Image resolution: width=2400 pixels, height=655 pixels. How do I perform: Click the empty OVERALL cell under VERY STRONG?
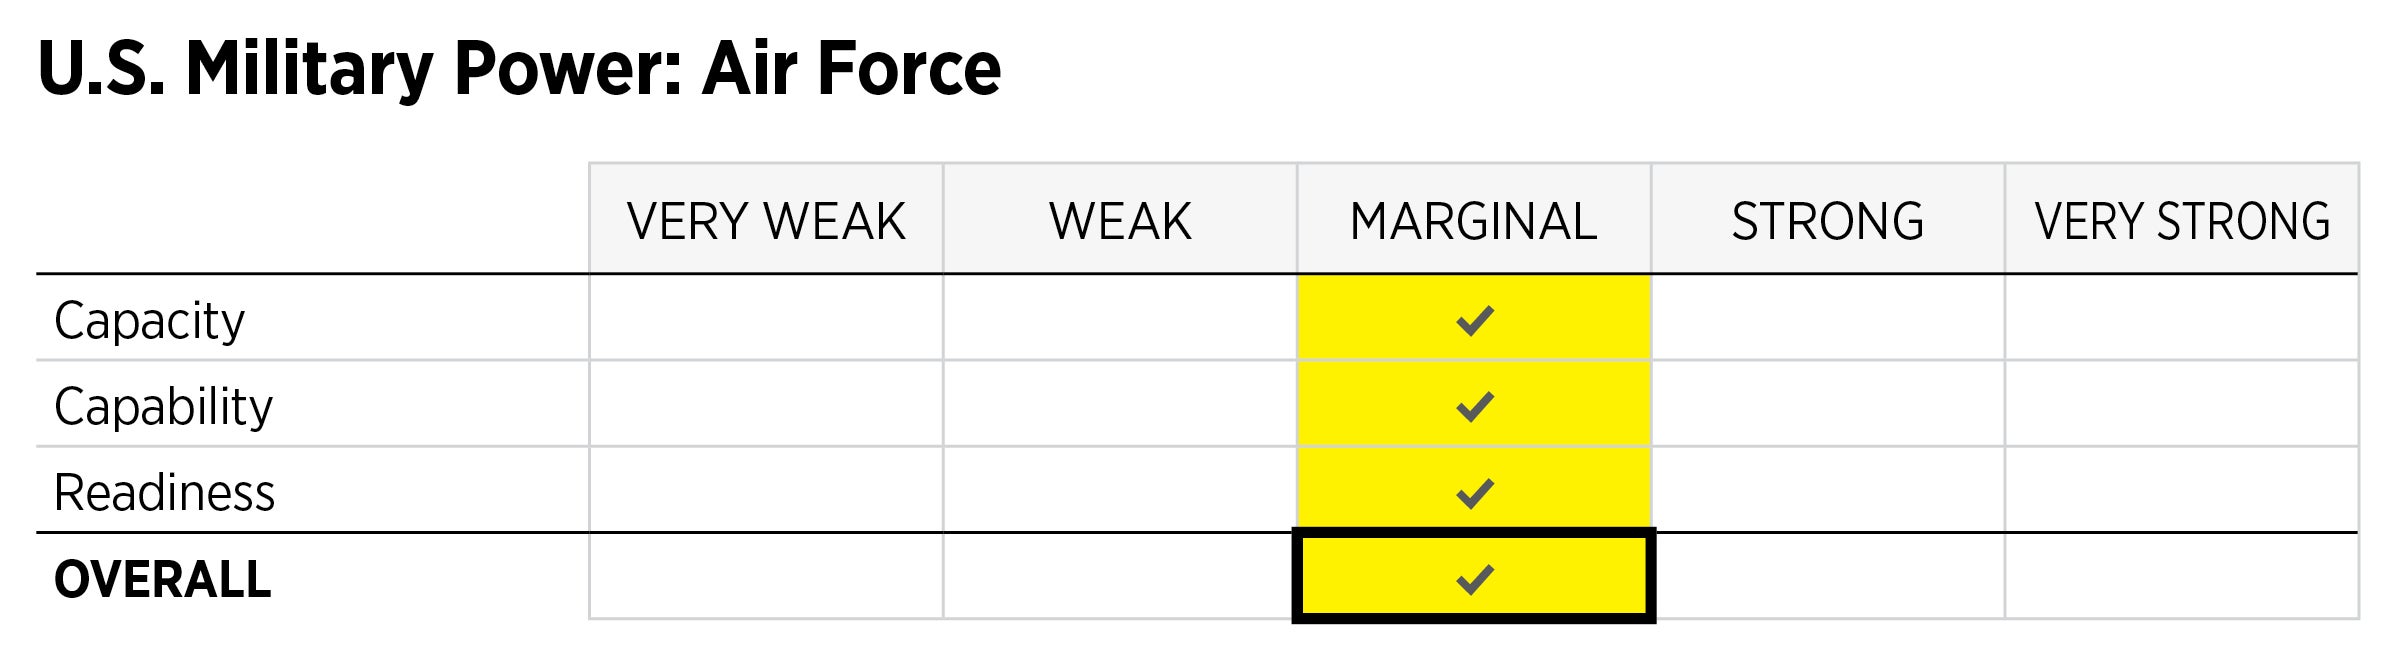2182,576
